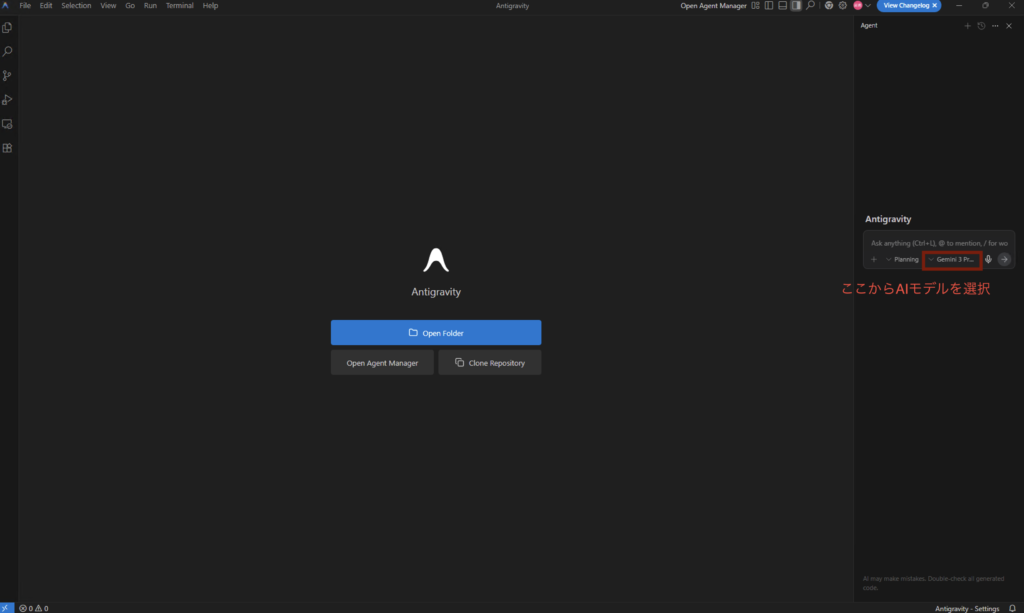Open Source Control in the activity bar
The width and height of the screenshot is (1024, 613).
click(x=8, y=76)
